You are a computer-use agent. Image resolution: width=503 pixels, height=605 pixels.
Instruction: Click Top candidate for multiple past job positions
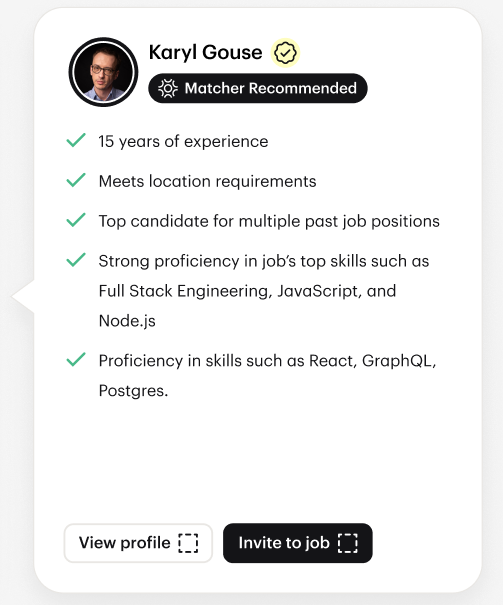(x=269, y=221)
